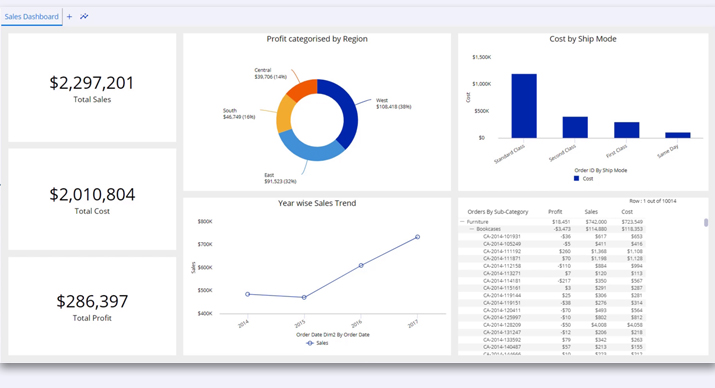The height and width of the screenshot is (388, 715).
Task: Collapse the Bookcases sub-category row
Action: coord(472,229)
